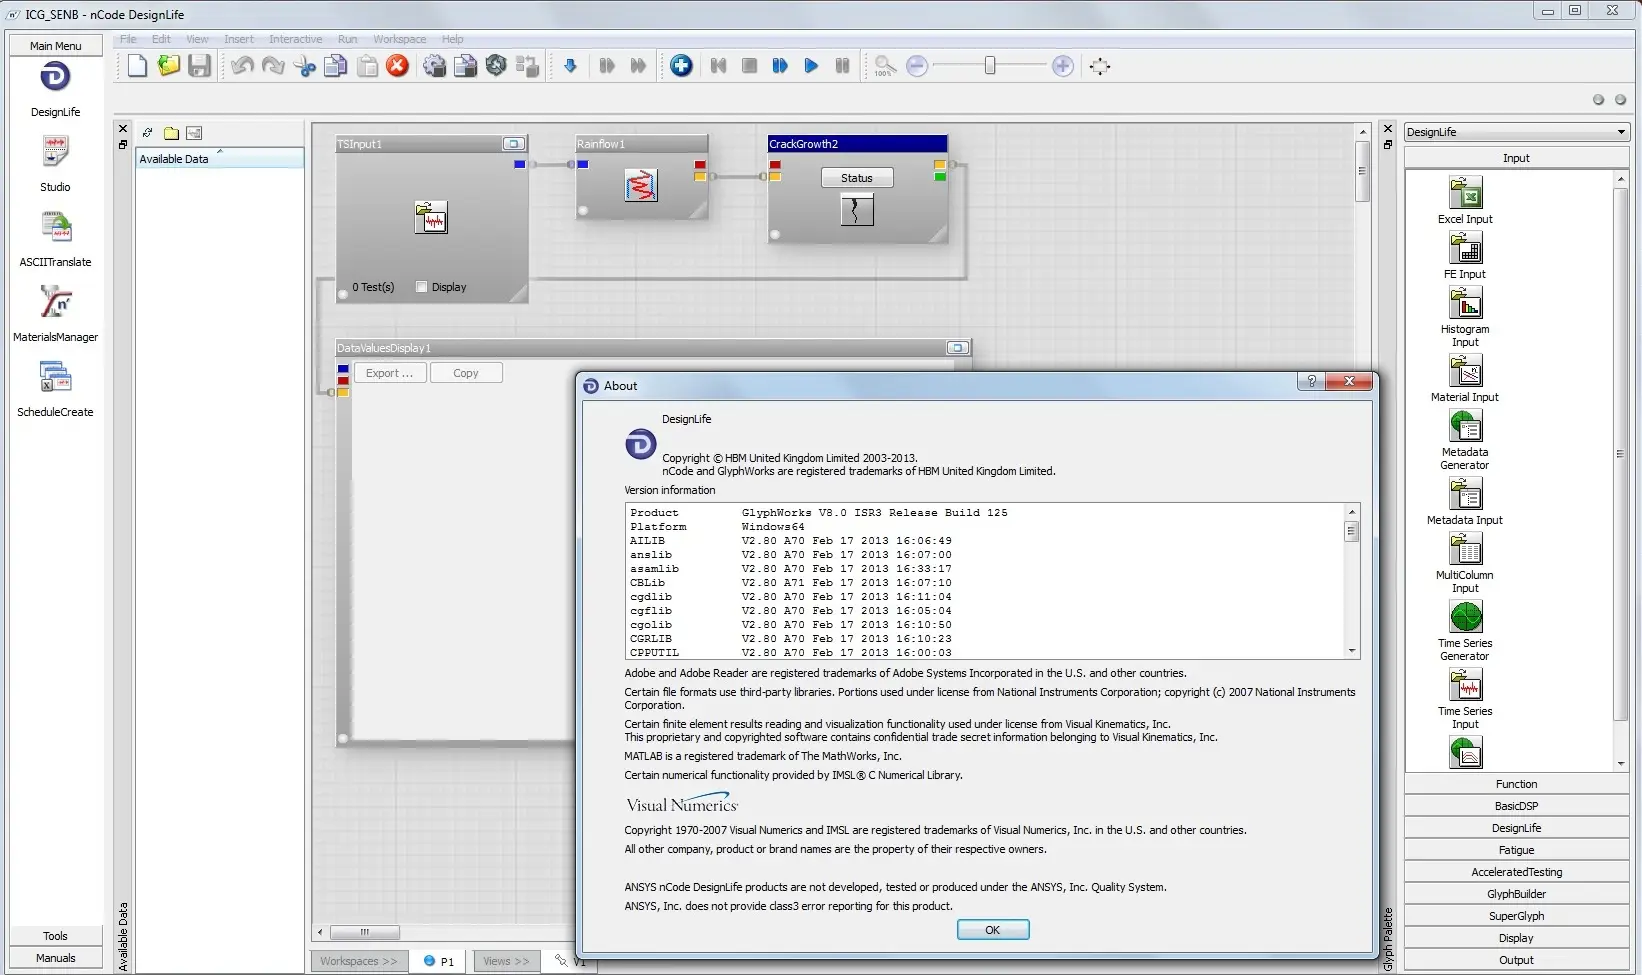Click Copy button in DataValuesDisplay1
This screenshot has width=1642, height=975.
(466, 373)
